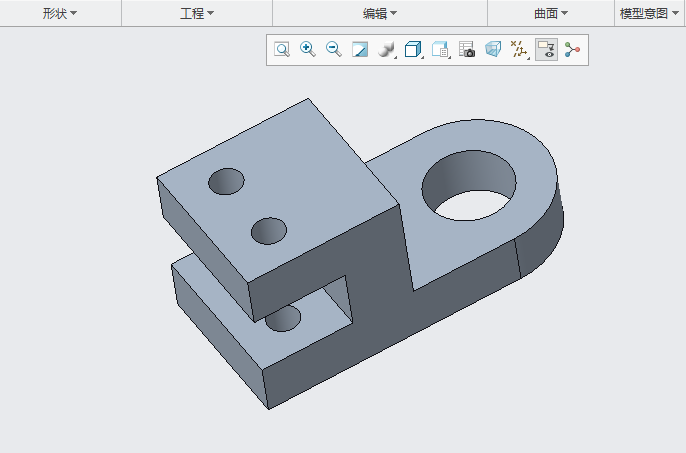Screen dimensions: 686x453
Task: Click the Refit zoom-to-fit icon
Action: 282,50
